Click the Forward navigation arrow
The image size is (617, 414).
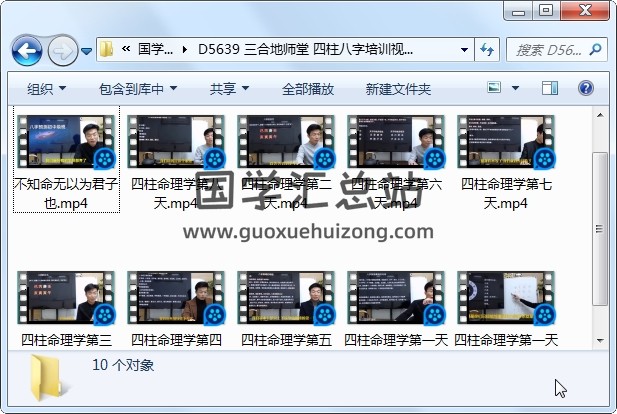(62, 49)
